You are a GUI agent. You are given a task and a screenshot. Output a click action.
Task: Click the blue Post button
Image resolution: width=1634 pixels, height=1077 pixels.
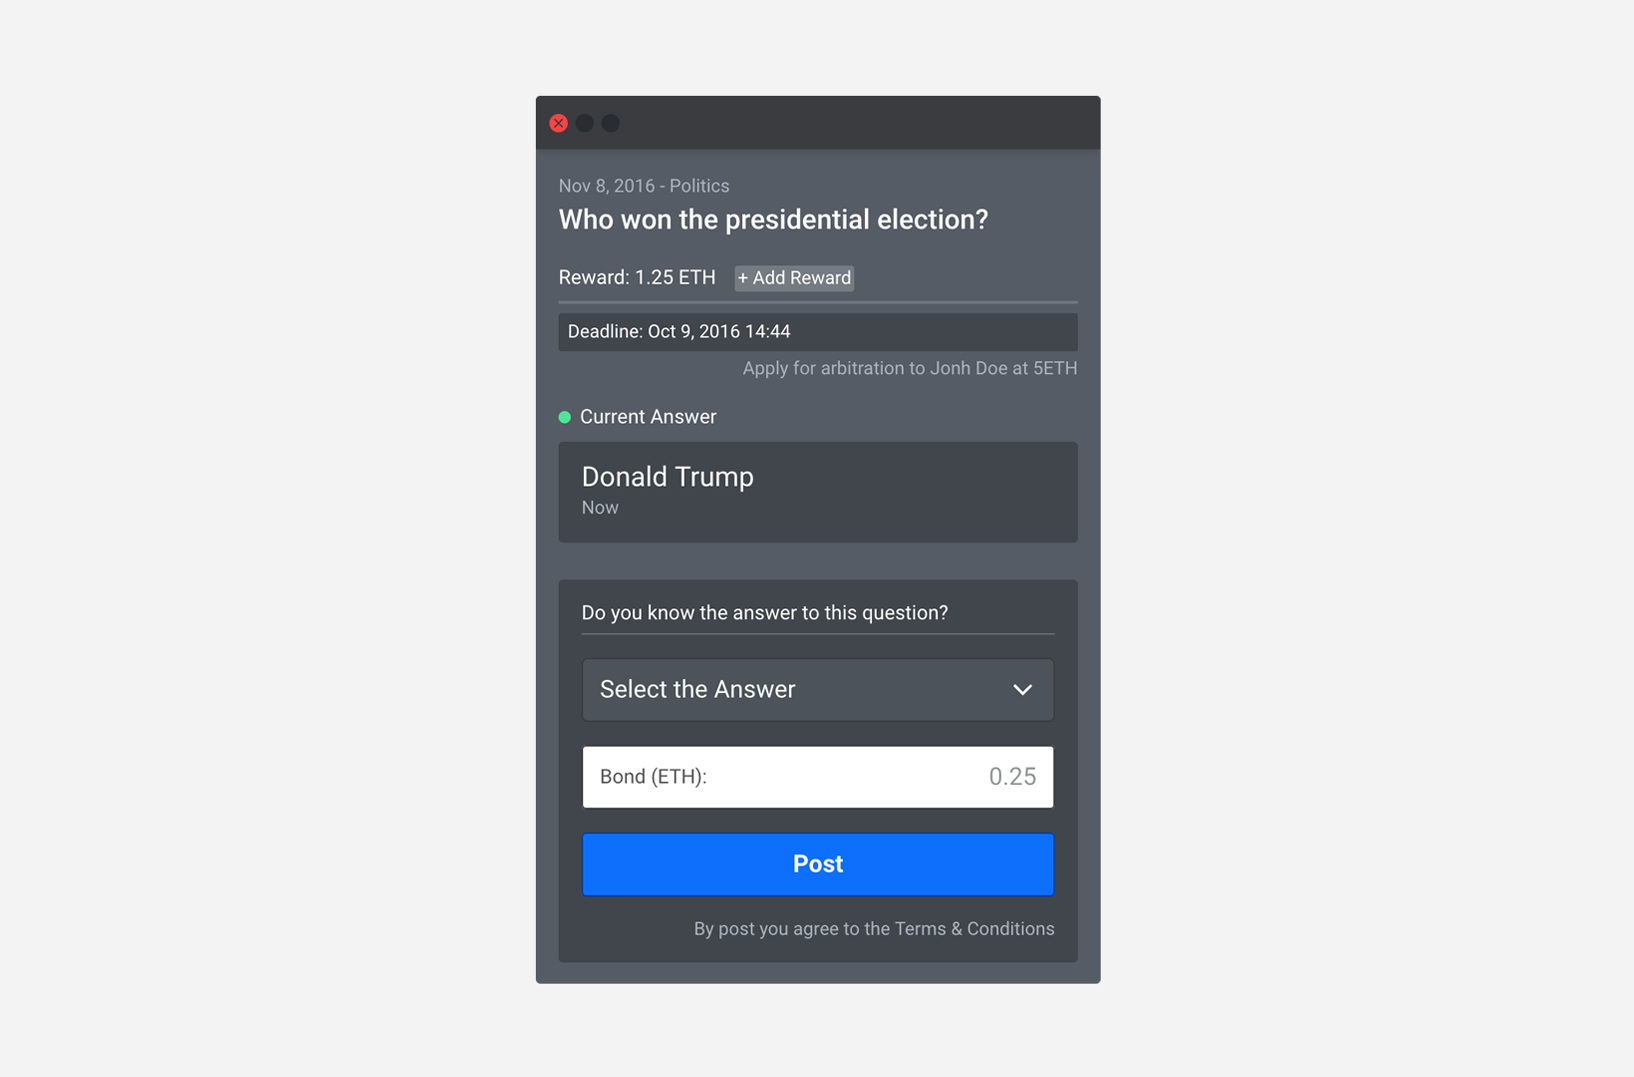818,864
